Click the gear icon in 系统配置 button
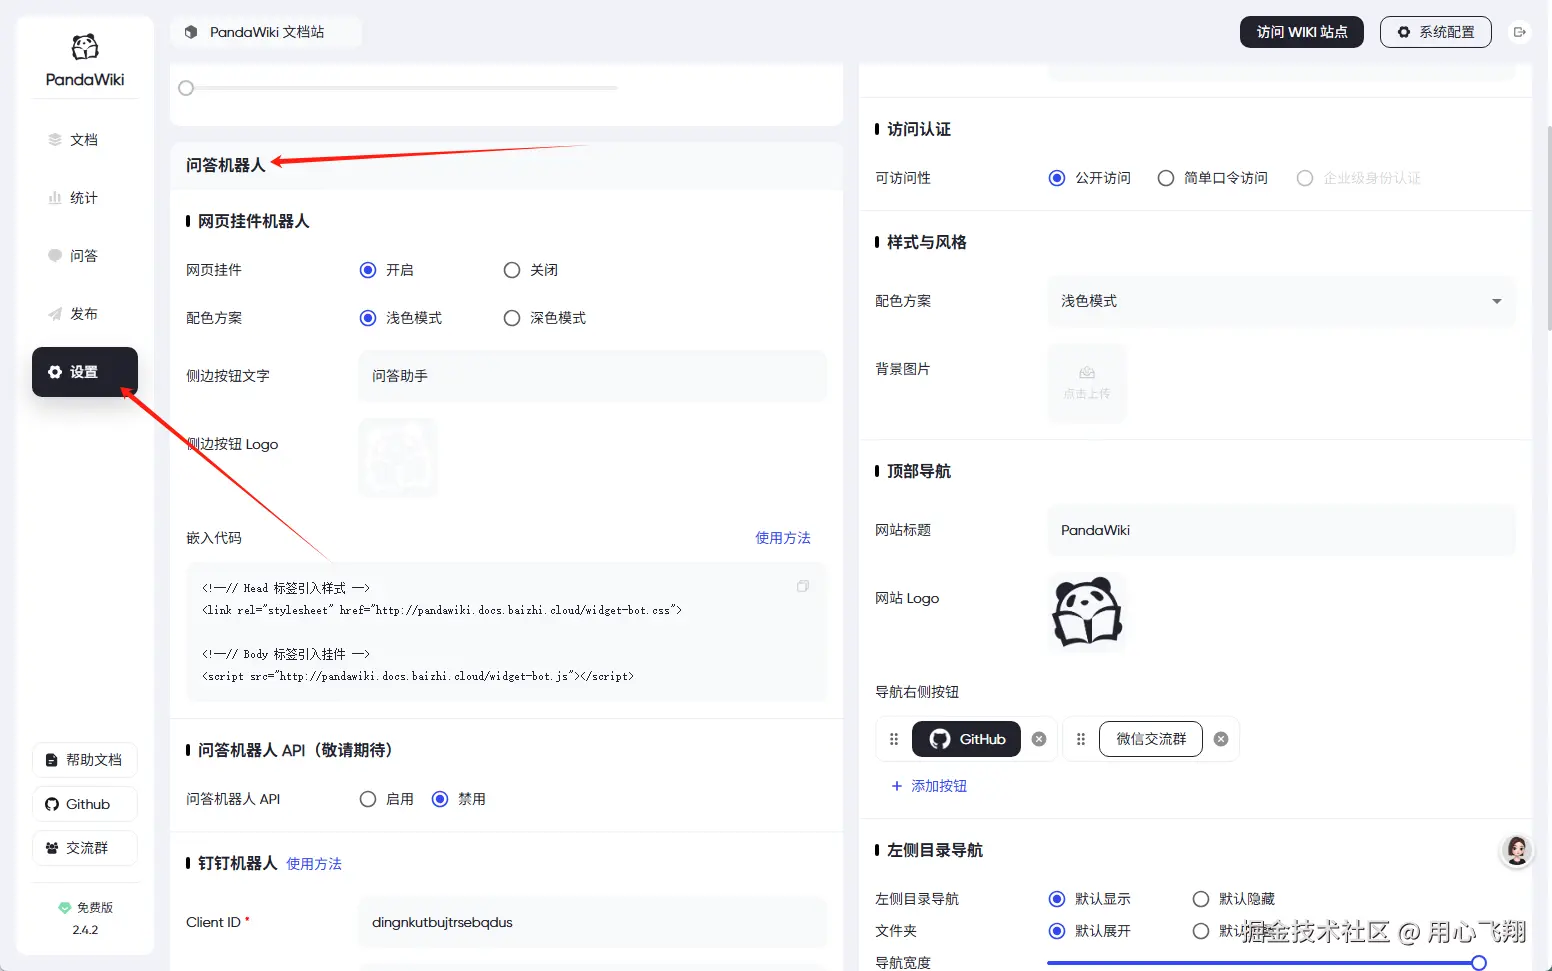This screenshot has height=971, width=1552. pyautogui.click(x=1404, y=32)
